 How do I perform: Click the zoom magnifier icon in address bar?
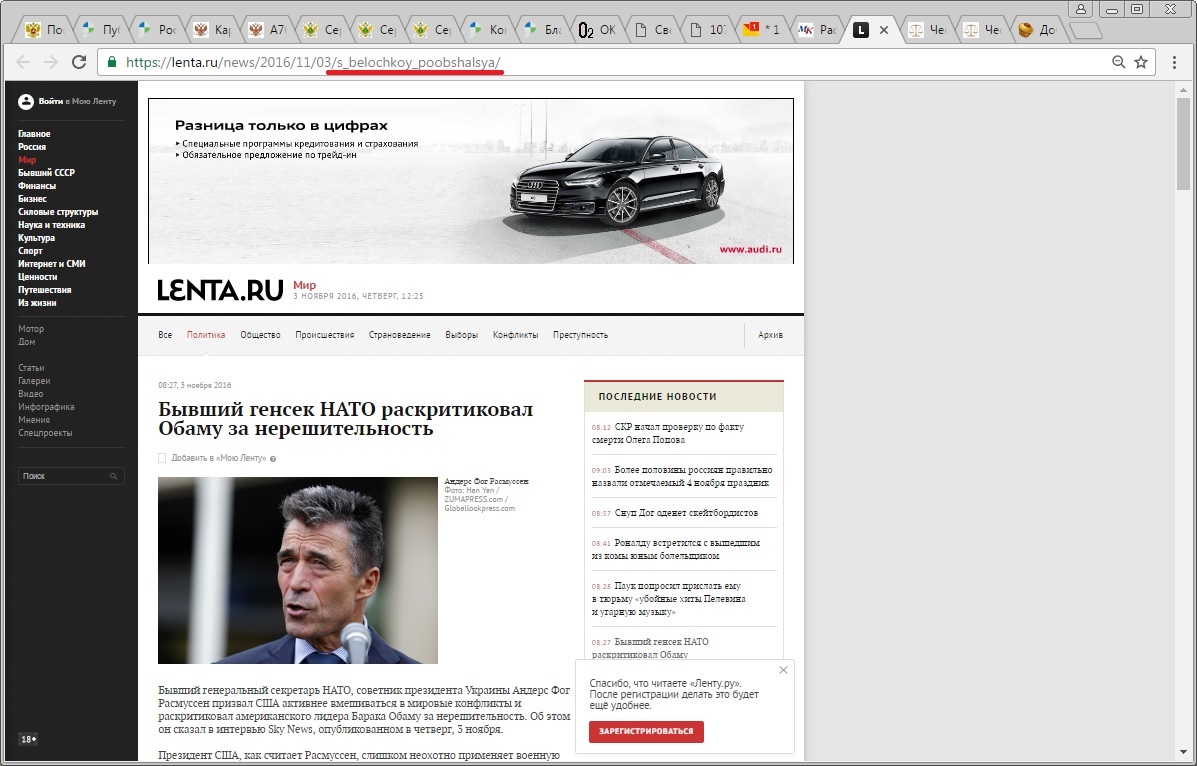coord(1119,62)
